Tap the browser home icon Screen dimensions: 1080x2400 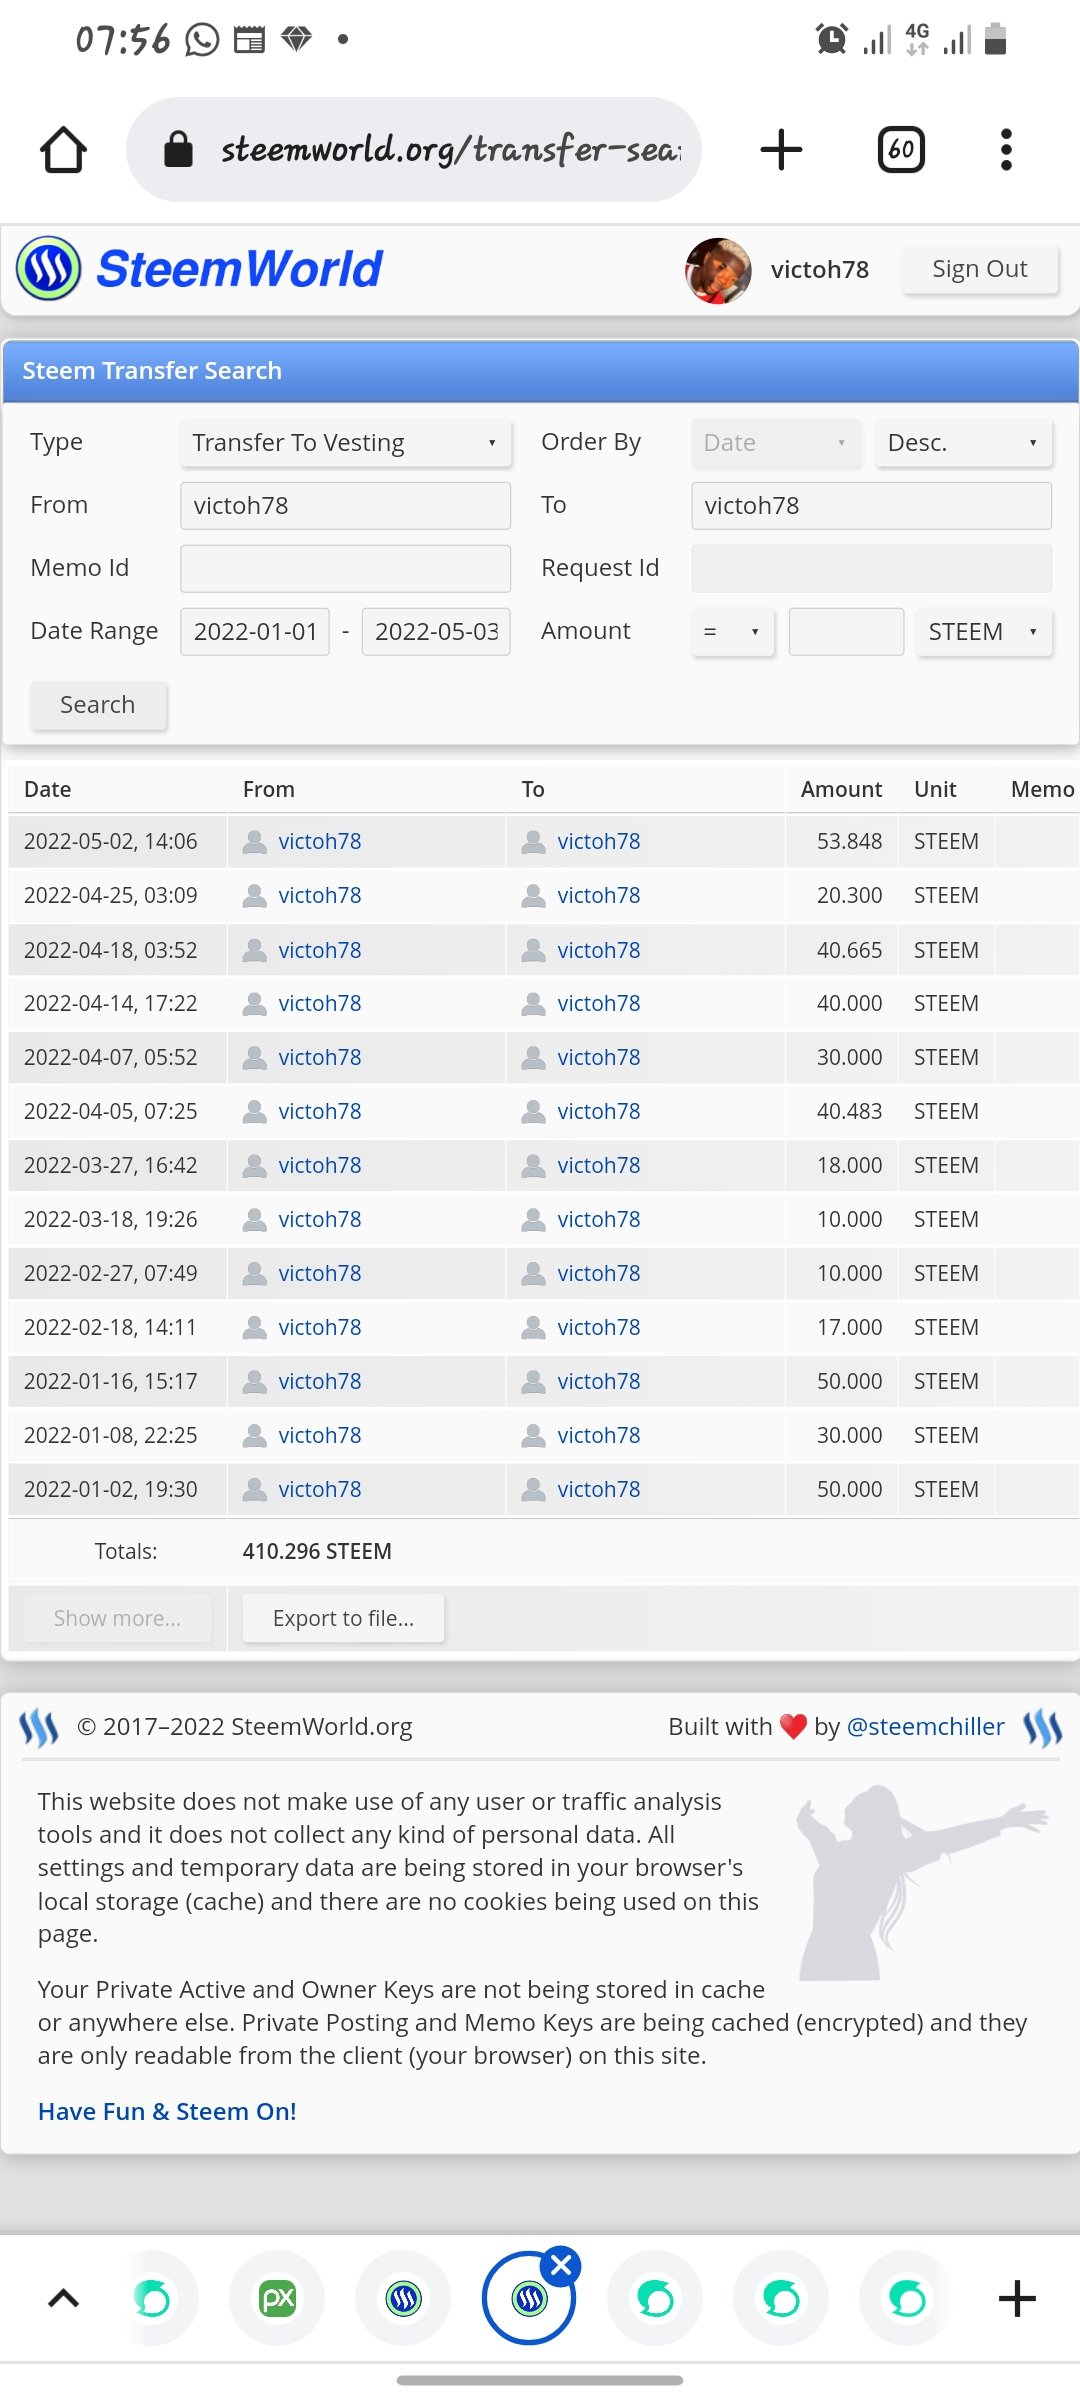63,150
